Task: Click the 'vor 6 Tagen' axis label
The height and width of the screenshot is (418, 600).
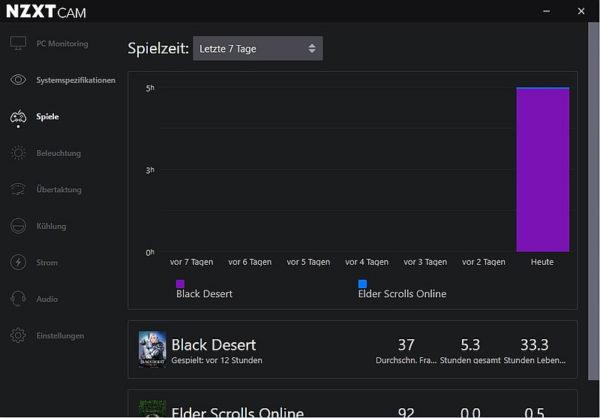Action: (x=250, y=262)
